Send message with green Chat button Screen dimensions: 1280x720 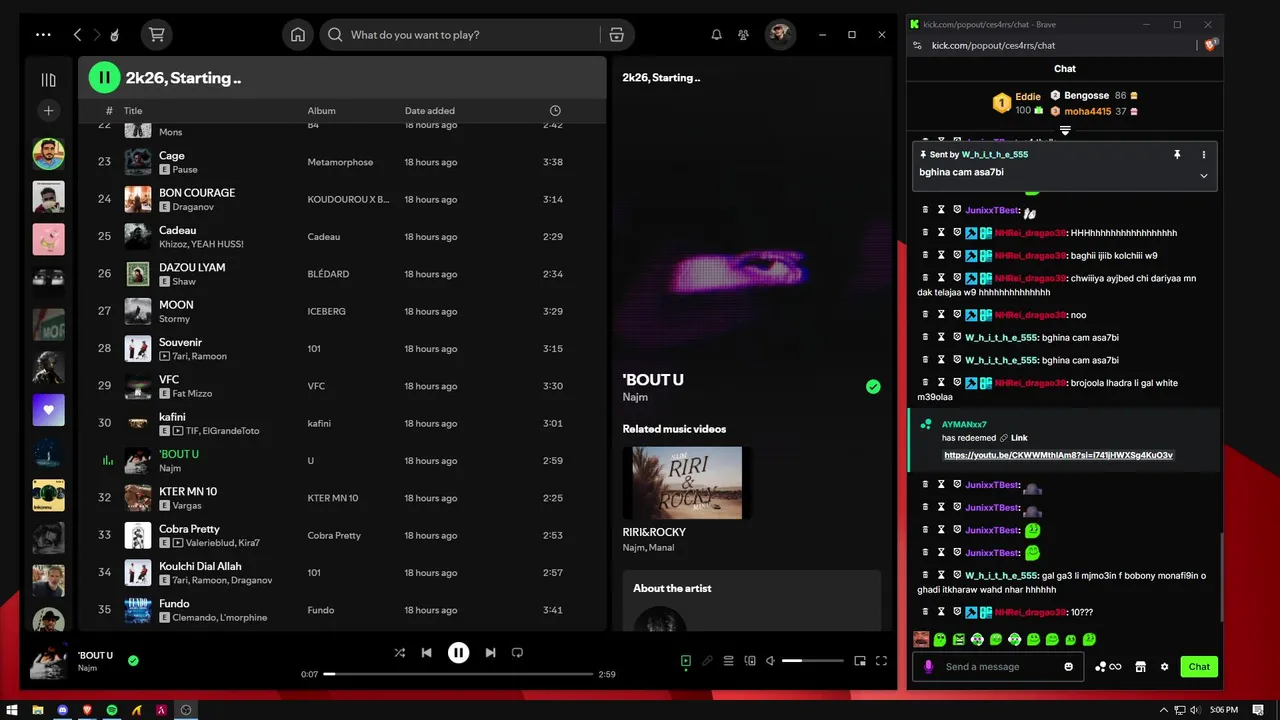pos(1199,666)
